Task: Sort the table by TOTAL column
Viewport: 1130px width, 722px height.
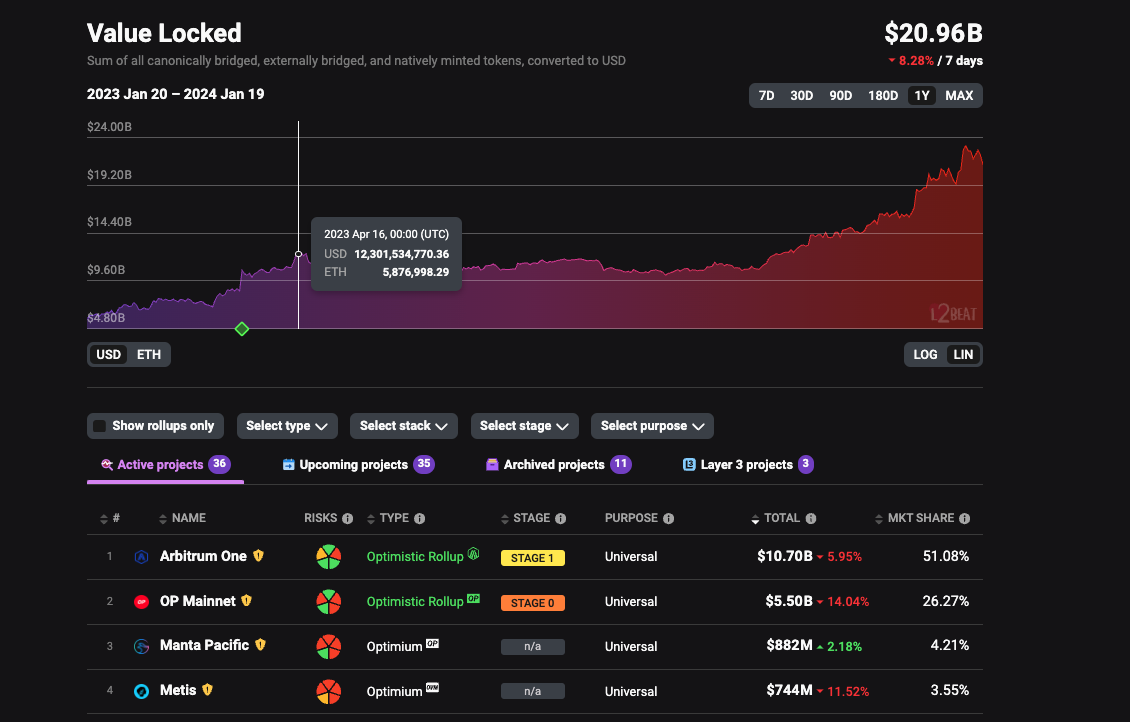Action: coord(781,518)
